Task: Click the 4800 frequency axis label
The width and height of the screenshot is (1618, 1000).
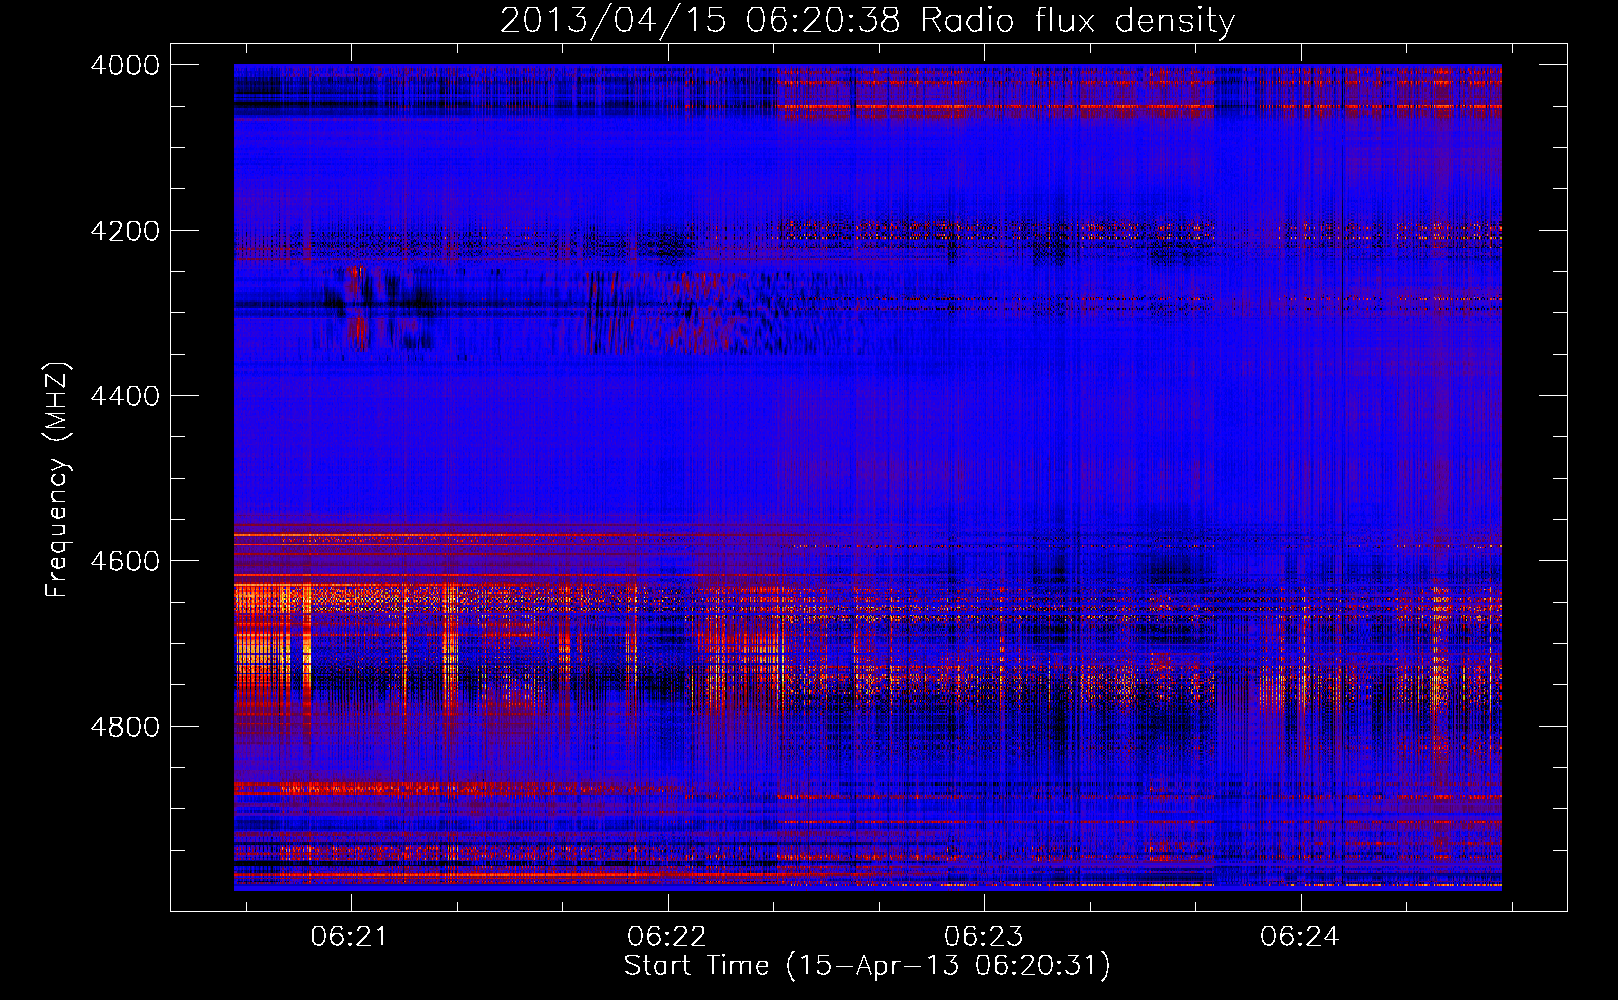Action: pos(125,726)
